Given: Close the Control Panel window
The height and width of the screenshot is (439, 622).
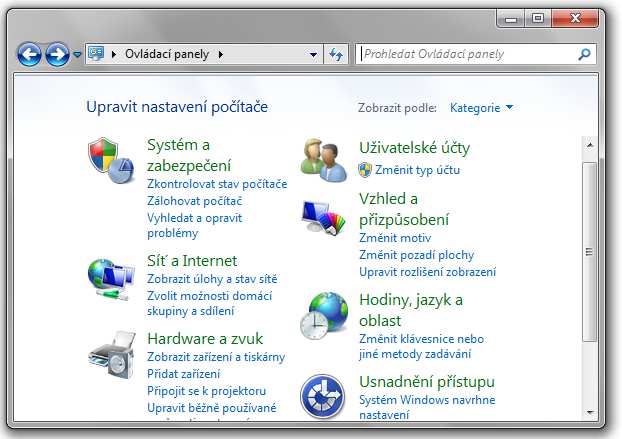Looking at the screenshot, I should coord(575,19).
